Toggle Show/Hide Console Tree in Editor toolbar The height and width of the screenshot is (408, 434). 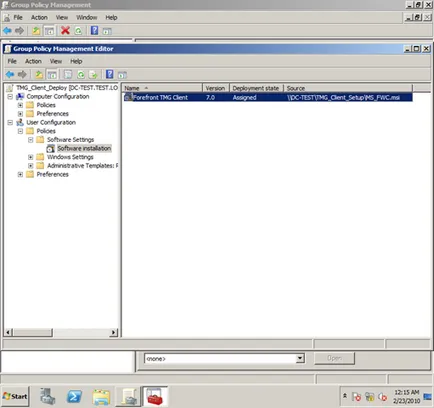(52, 75)
